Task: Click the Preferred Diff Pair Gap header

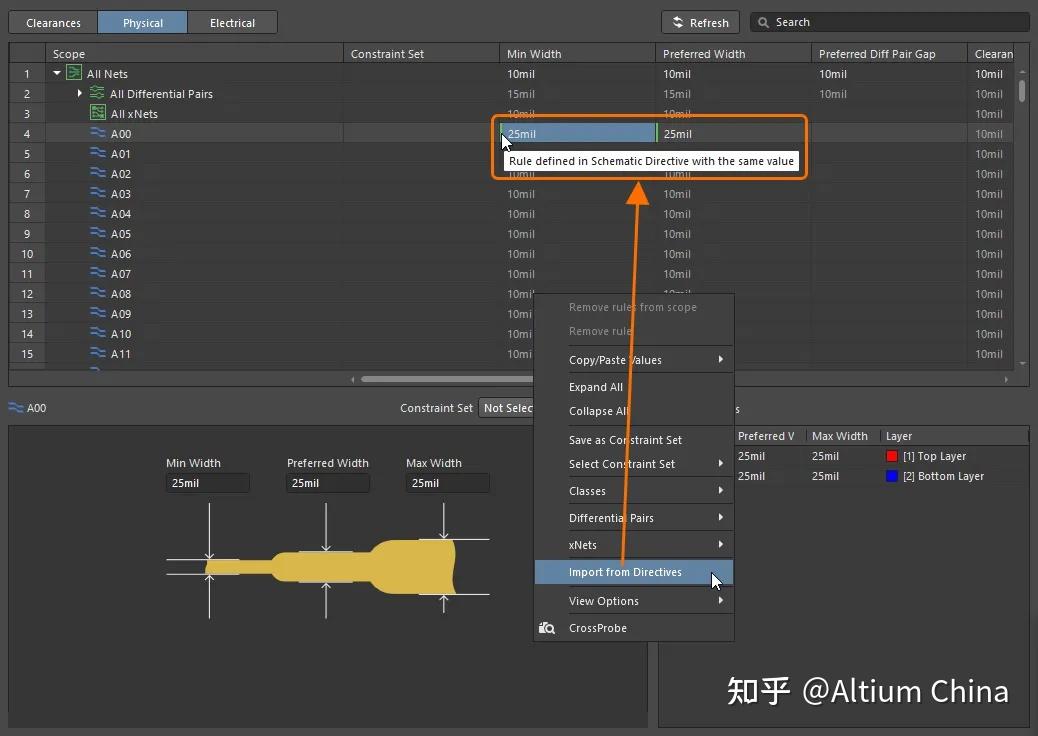Action: click(889, 54)
